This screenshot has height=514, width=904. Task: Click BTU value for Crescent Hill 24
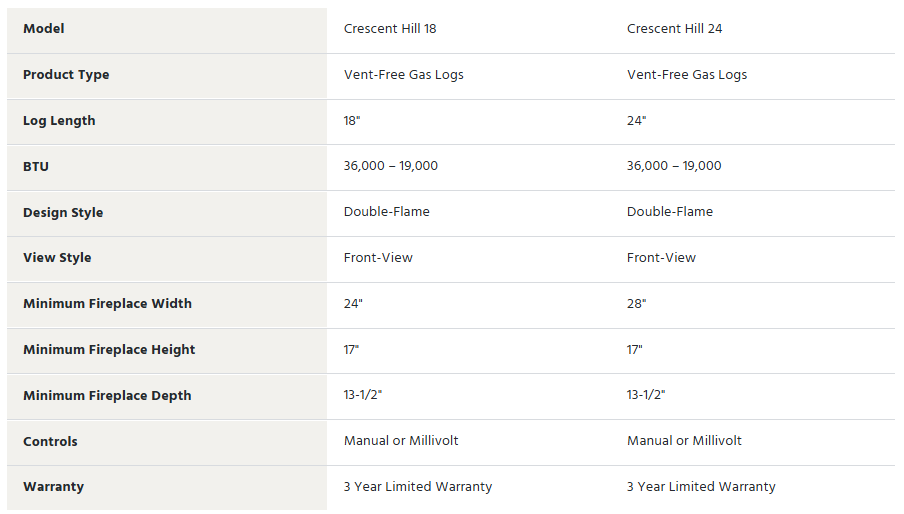(x=674, y=166)
